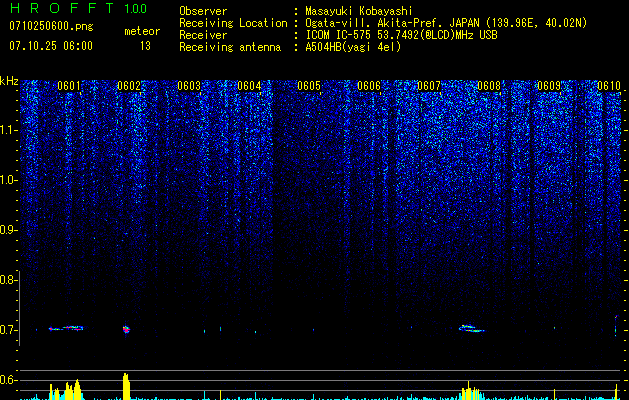Screen dimensions: 629x400
Task: Click the date stamp 07.10.25 06:00
Action: 51,46
